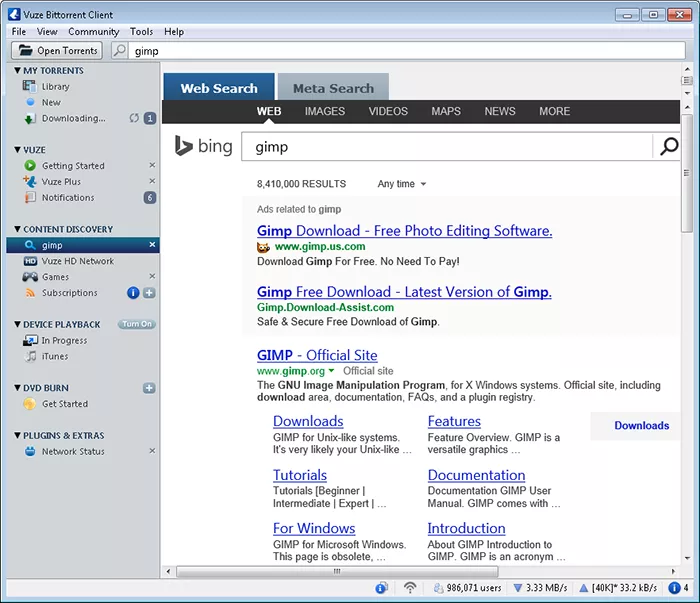Click download speed 3.33 MB/s indicator
The height and width of the screenshot is (603, 700).
click(540, 588)
